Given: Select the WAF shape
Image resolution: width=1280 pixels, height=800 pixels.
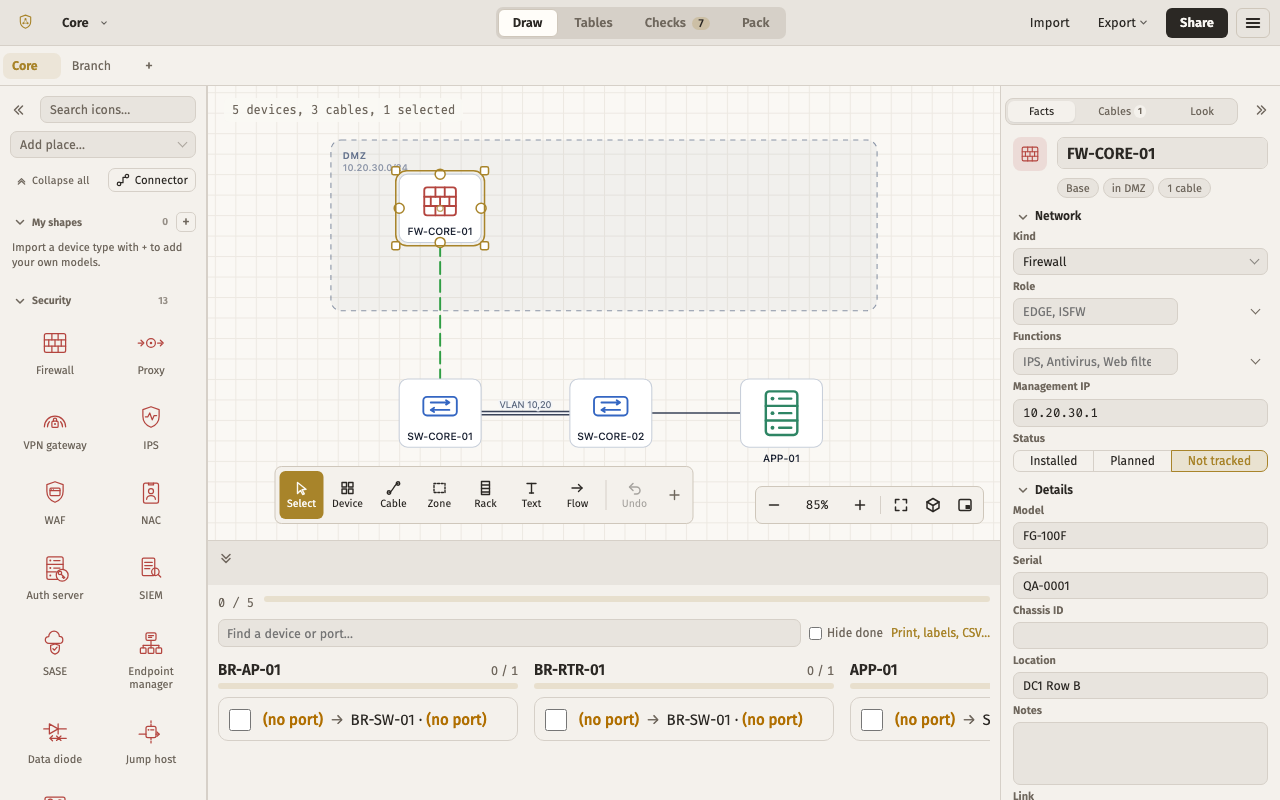Looking at the screenshot, I should tap(55, 503).
